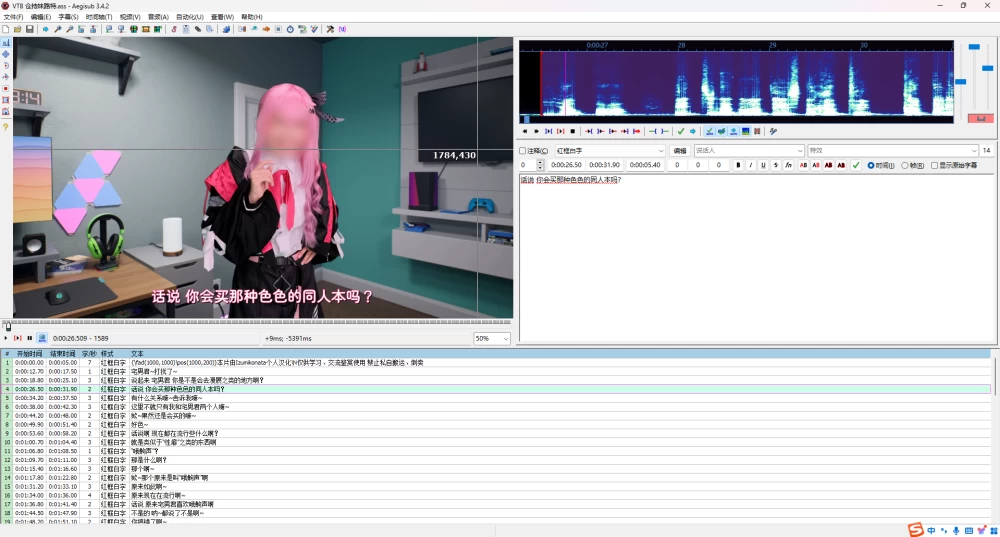Screen dimensions: 1000x537
Task: Click the Save subtitles floppy disk icon
Action: [29, 29]
